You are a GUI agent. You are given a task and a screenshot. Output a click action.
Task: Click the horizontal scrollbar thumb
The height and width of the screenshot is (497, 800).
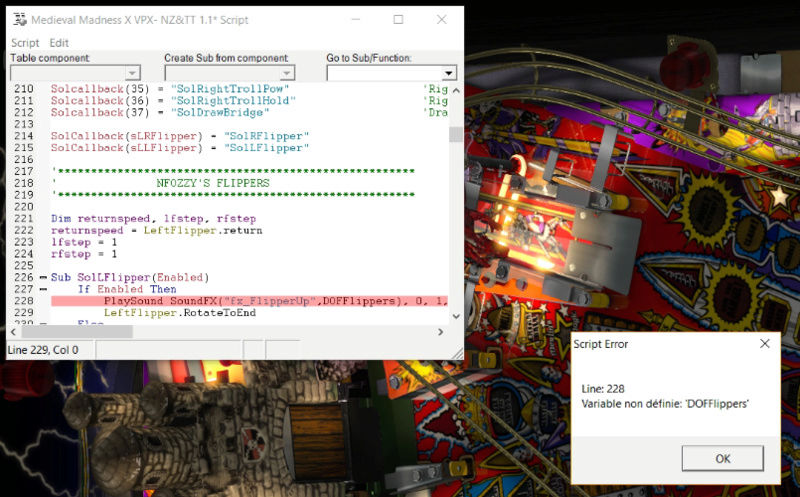point(77,332)
